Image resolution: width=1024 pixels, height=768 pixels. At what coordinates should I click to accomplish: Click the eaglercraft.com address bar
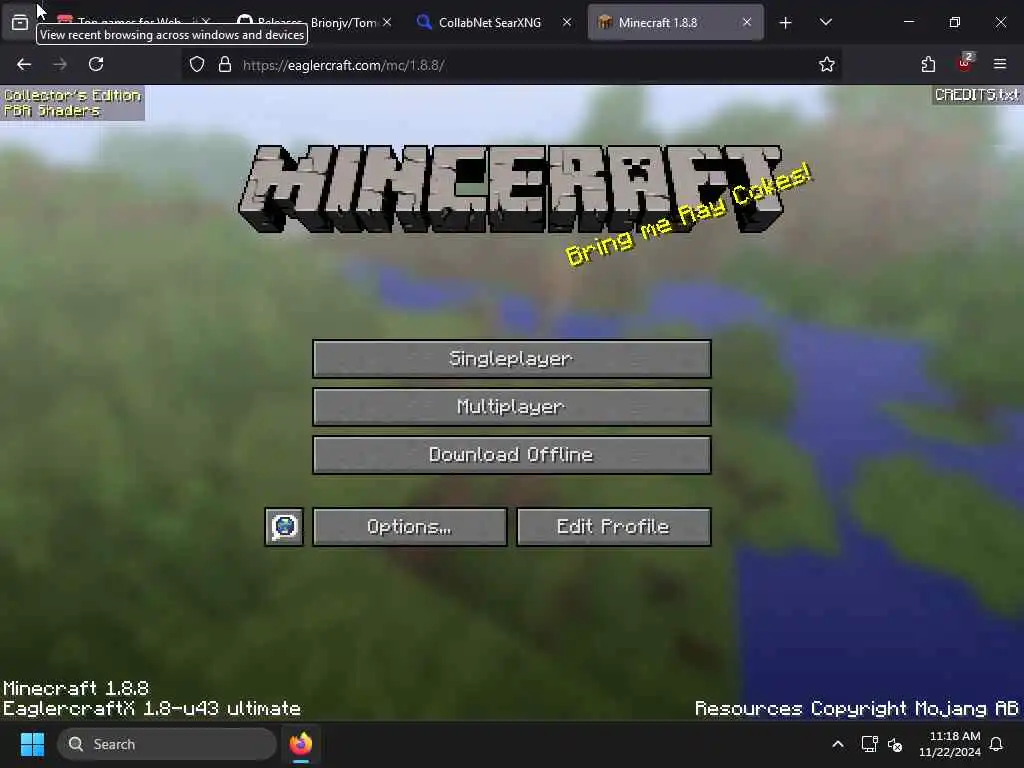point(509,65)
